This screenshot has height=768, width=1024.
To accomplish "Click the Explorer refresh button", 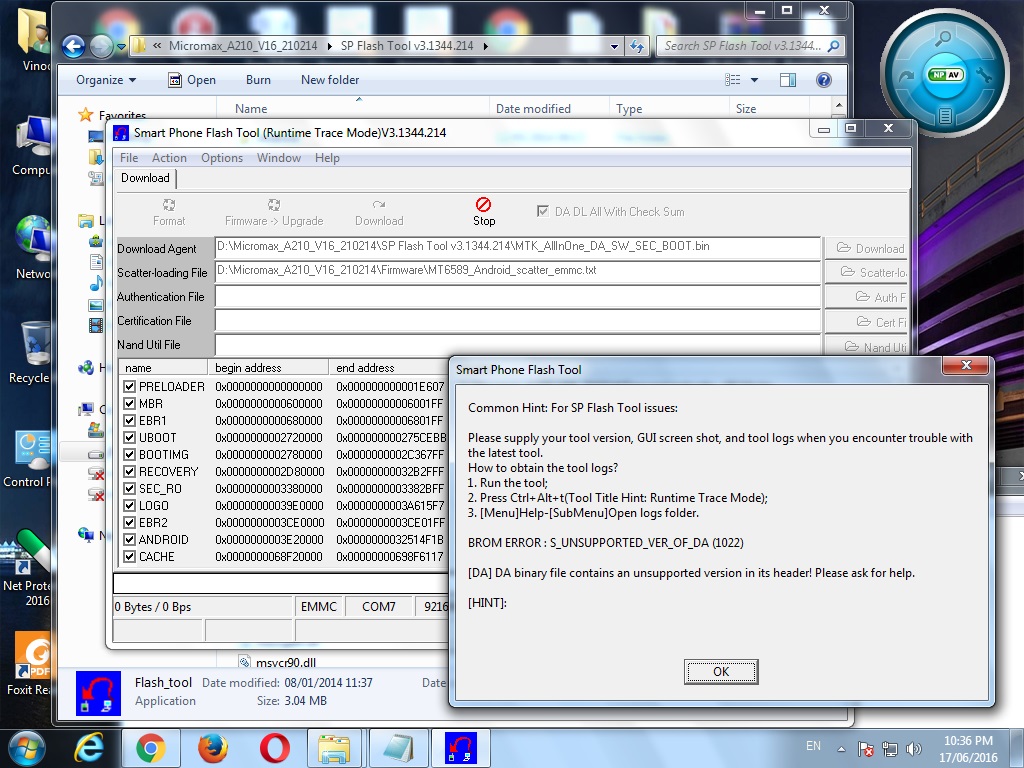I will tap(637, 46).
